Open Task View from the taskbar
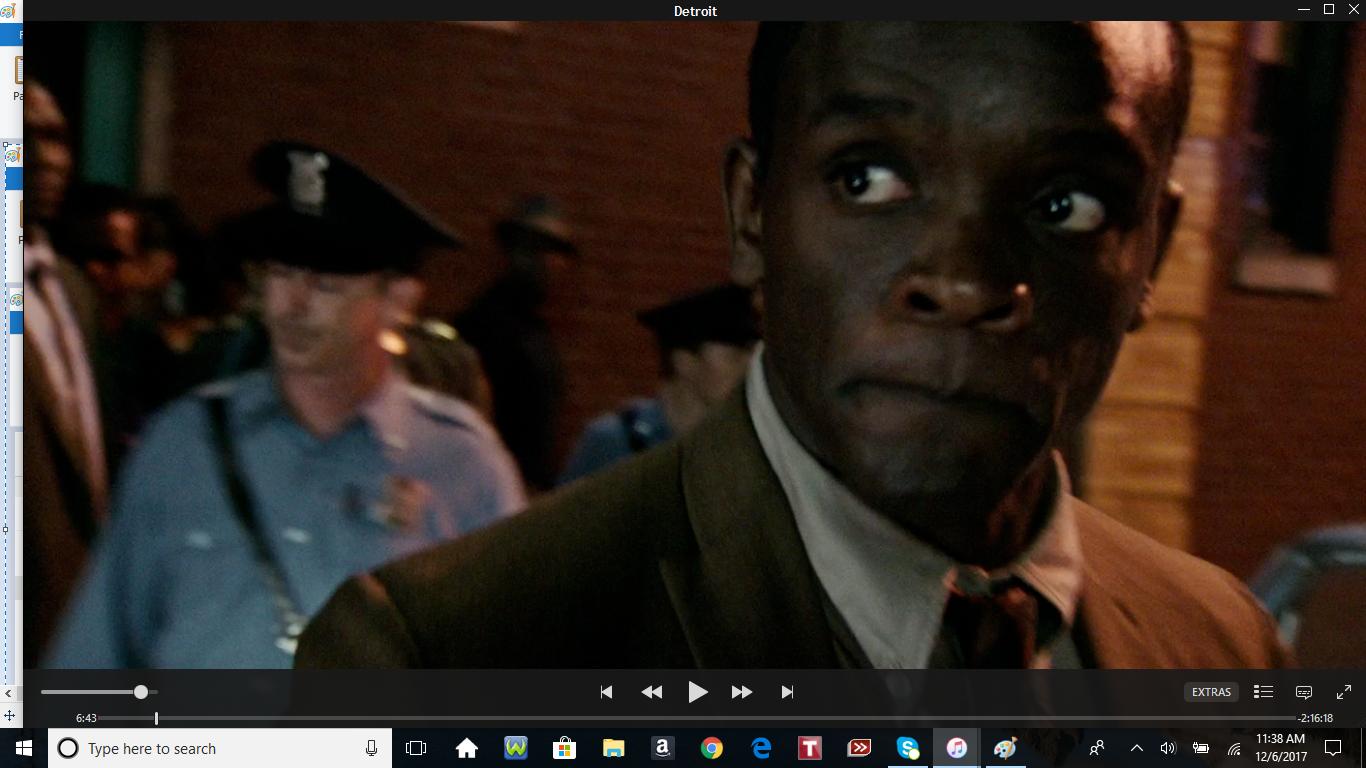This screenshot has width=1366, height=768. click(x=416, y=748)
